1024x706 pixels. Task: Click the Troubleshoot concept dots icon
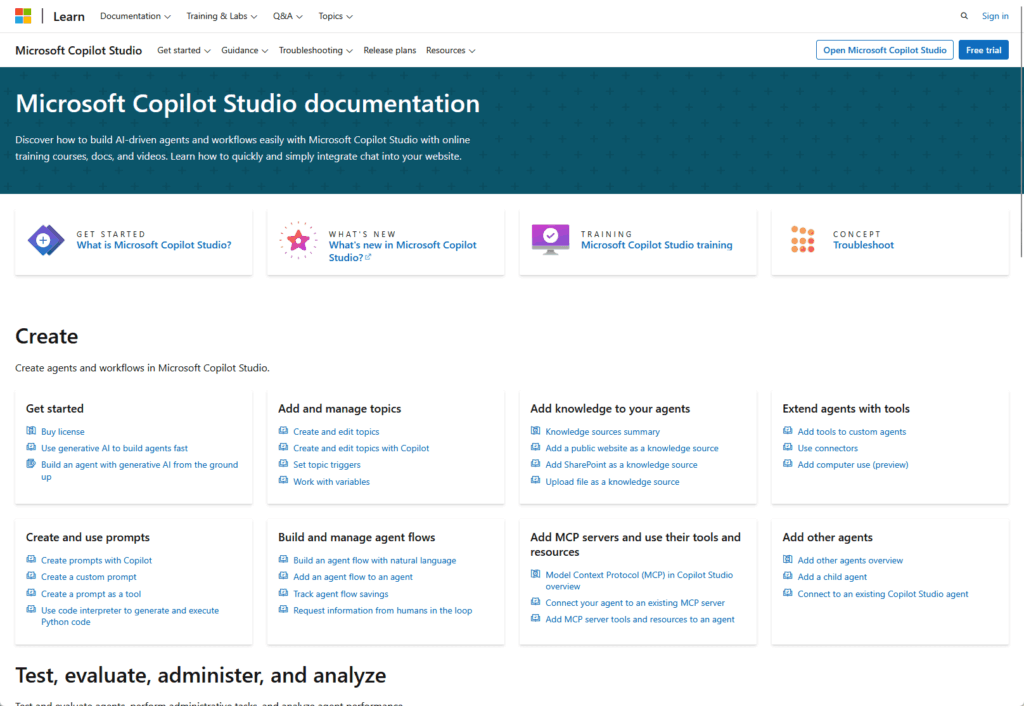[x=803, y=239]
